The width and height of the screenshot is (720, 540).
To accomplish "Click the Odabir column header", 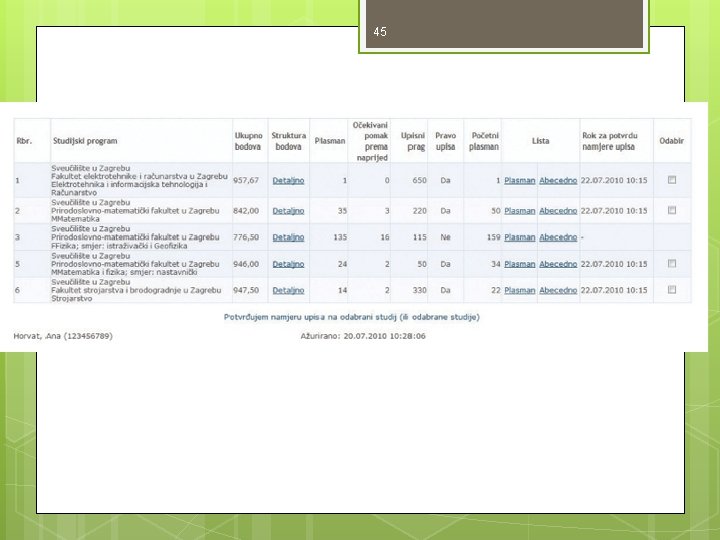I will tap(671, 141).
